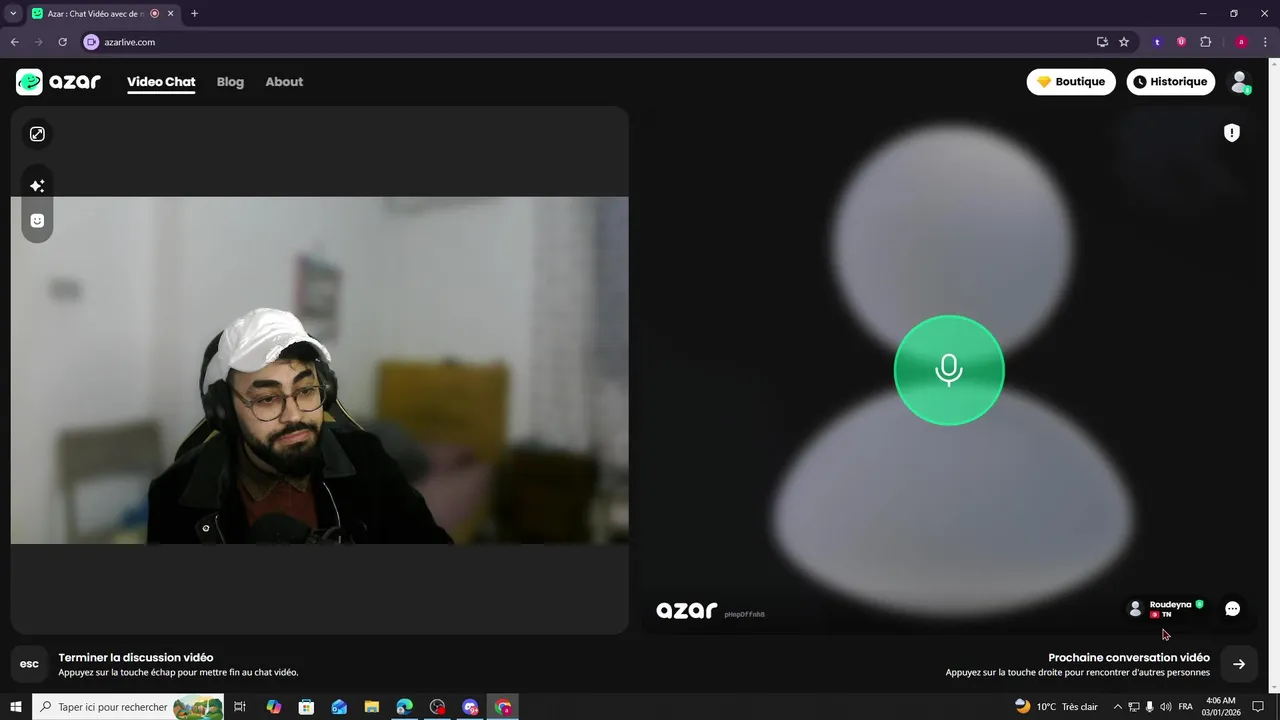1280x720 pixels.
Task: Open the sparkle effects tool
Action: (x=37, y=186)
